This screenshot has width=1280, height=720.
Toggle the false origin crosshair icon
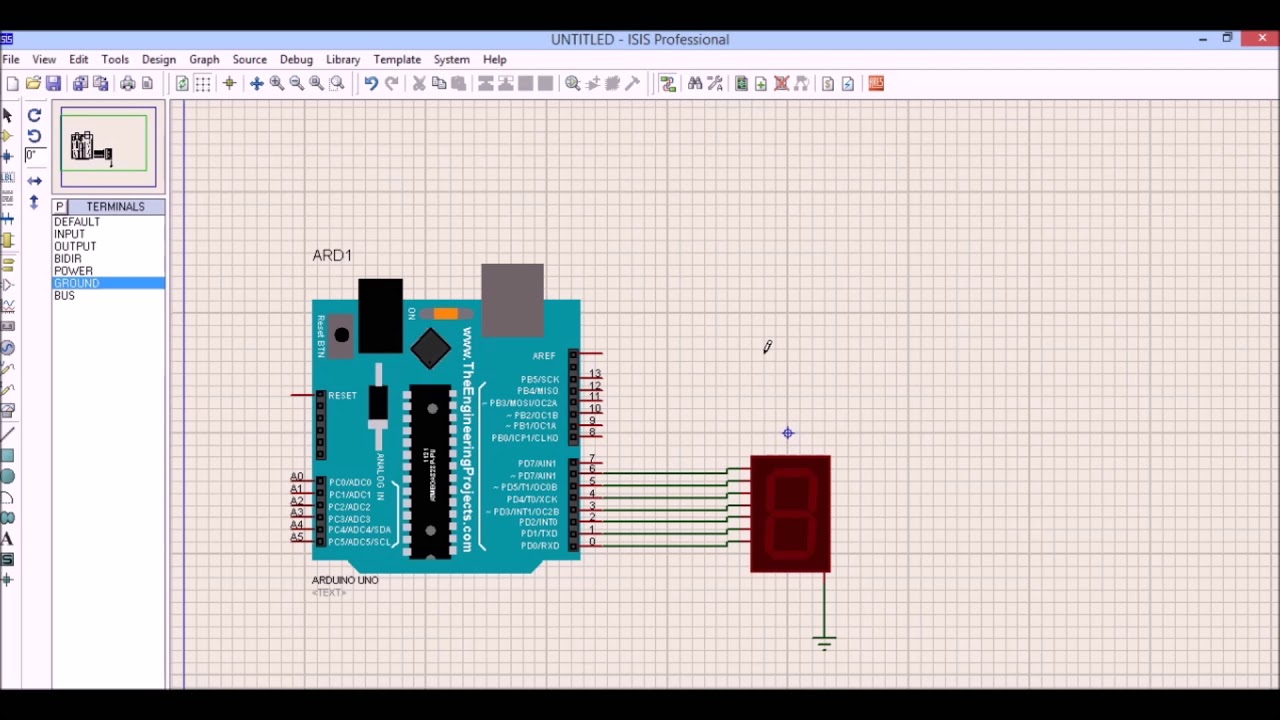click(x=230, y=84)
